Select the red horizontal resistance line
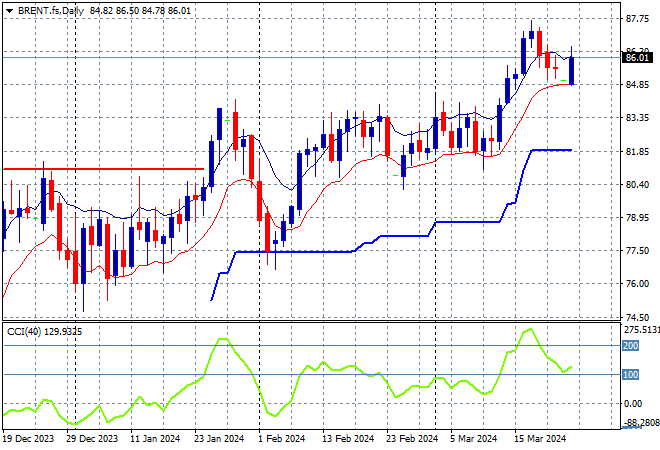This screenshot has width=660, height=450. (x=104, y=169)
